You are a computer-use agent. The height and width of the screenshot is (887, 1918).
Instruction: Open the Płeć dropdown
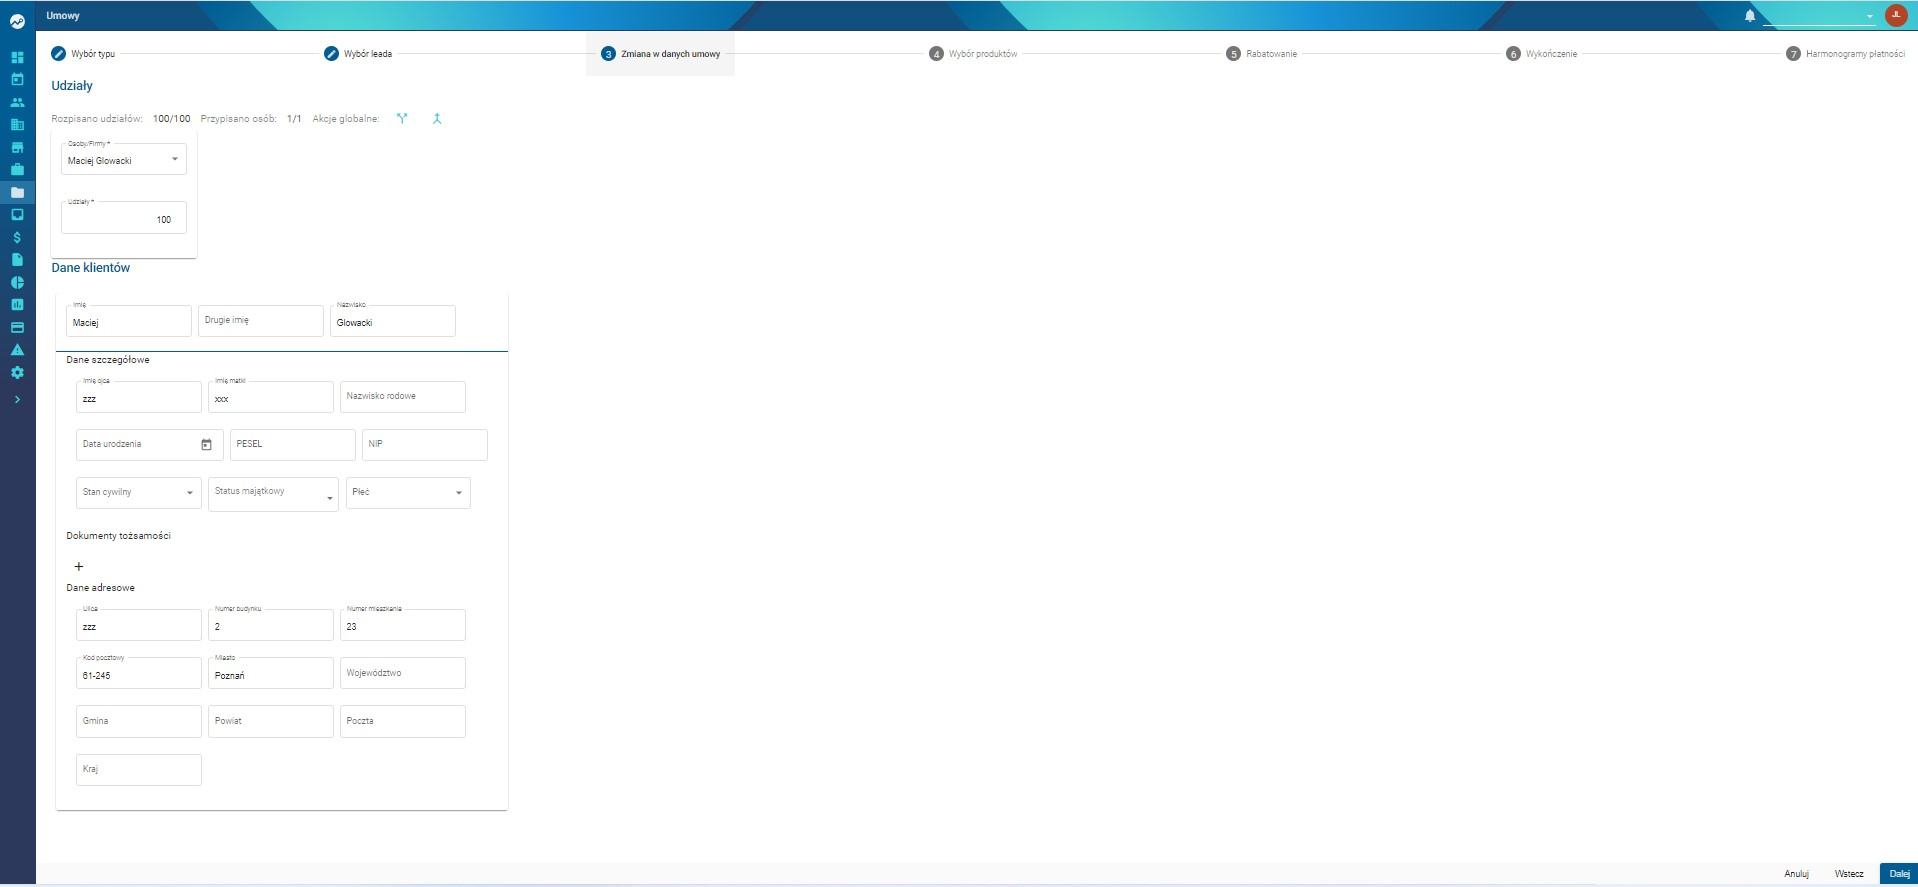coord(408,492)
